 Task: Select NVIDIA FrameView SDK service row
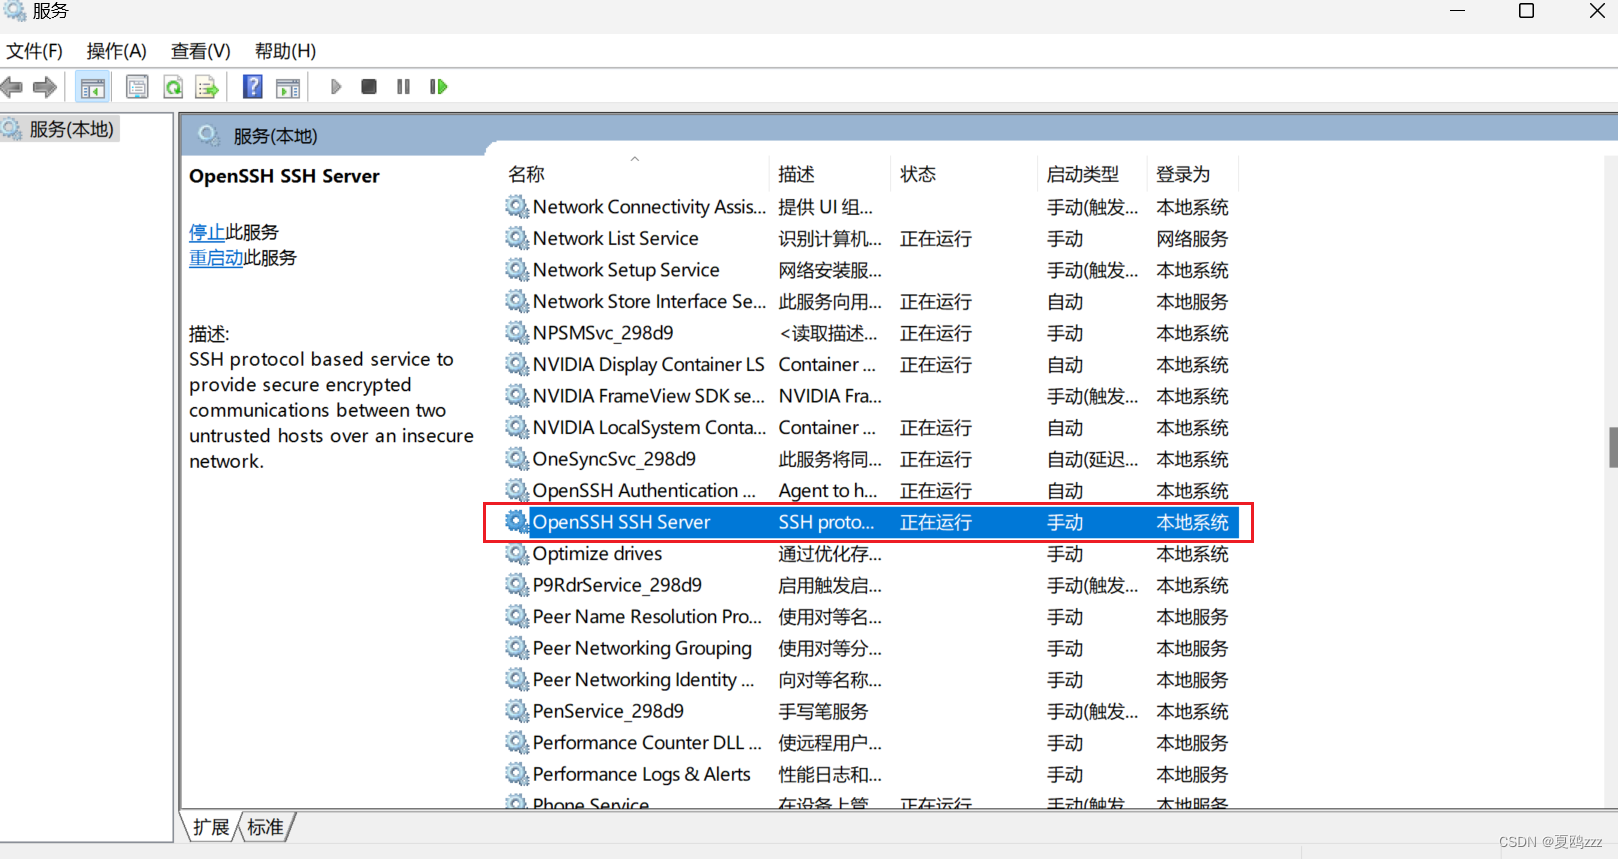(871, 396)
